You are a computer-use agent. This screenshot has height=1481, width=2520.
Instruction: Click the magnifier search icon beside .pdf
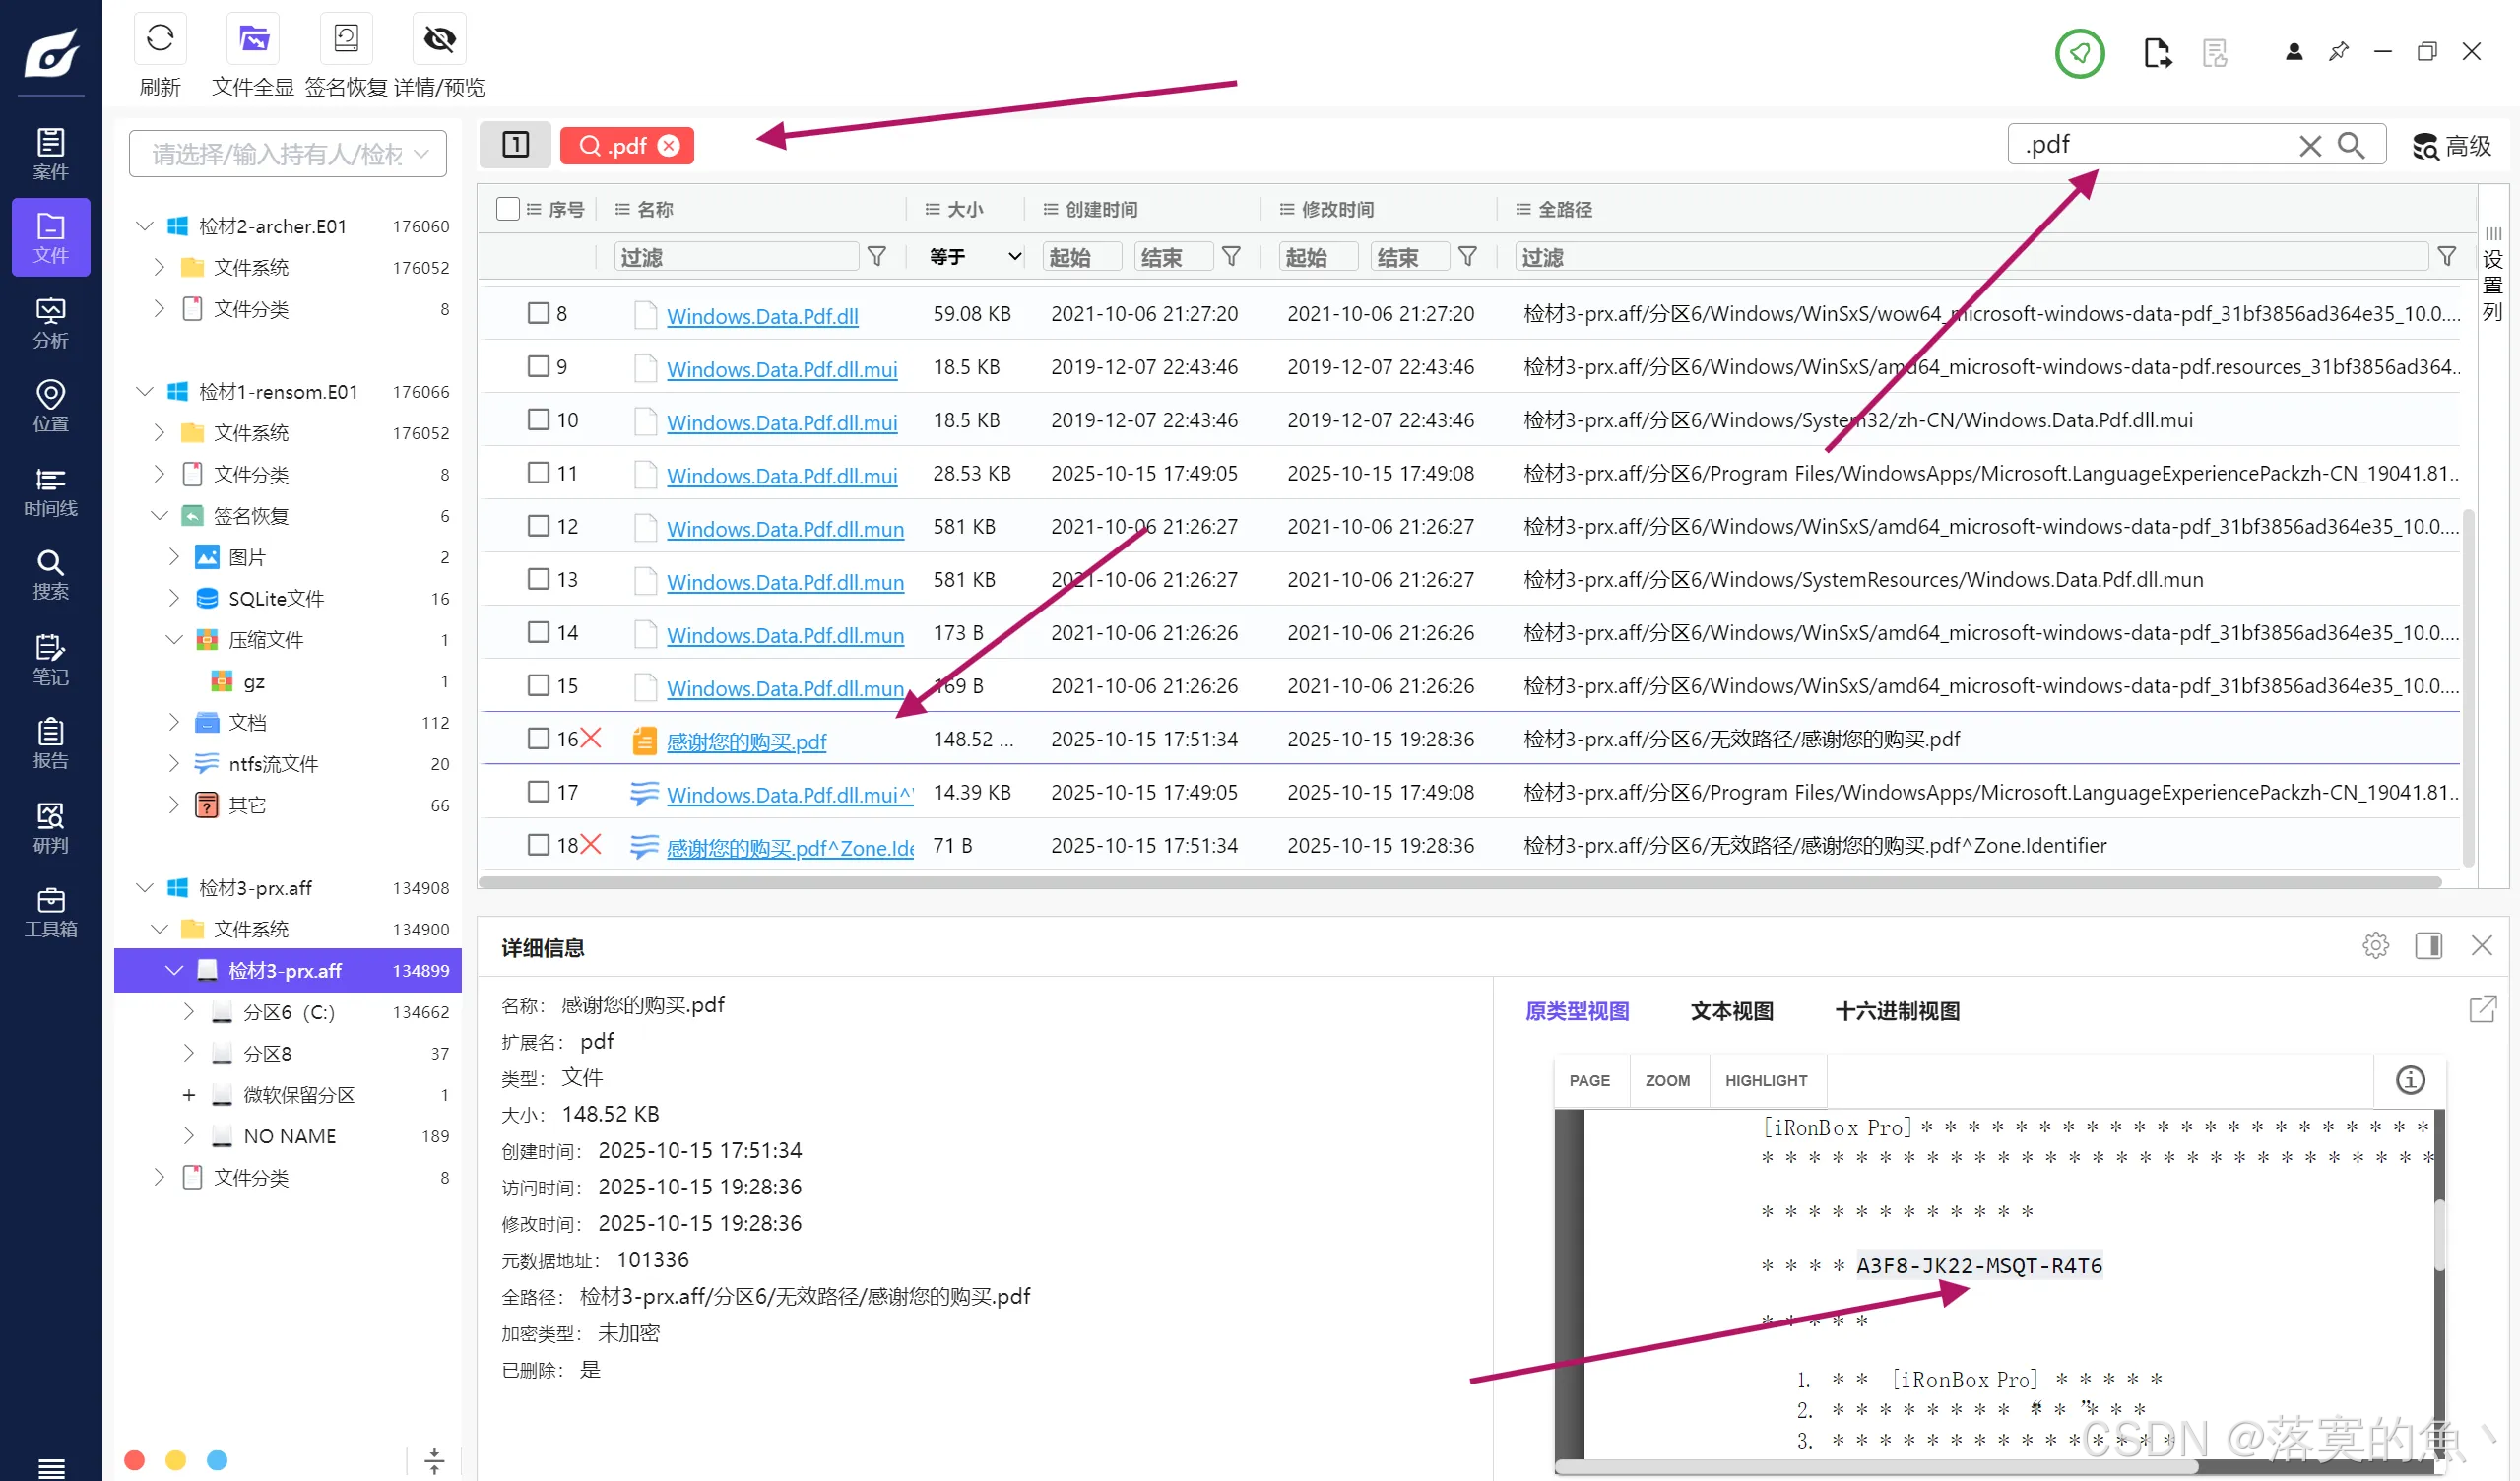pos(2352,146)
